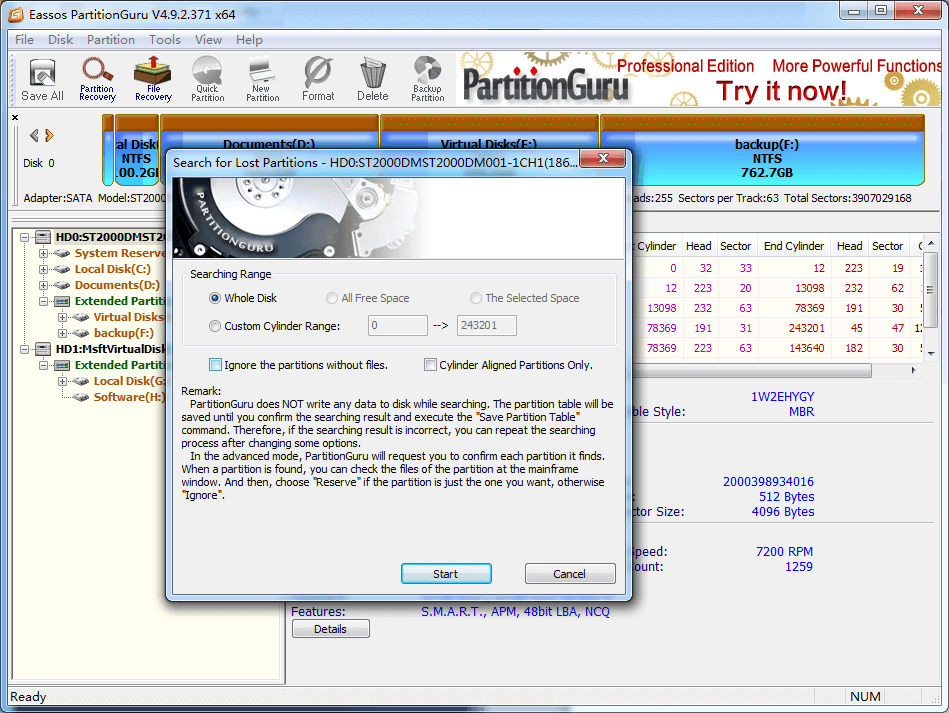Collapse the HD0 disk tree node
The height and width of the screenshot is (713, 949).
click(24, 237)
